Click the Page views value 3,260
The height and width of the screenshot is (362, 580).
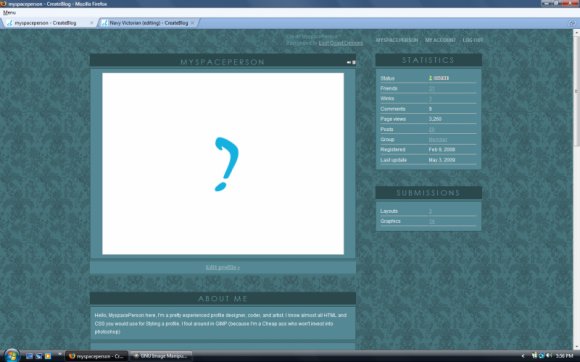tap(435, 119)
